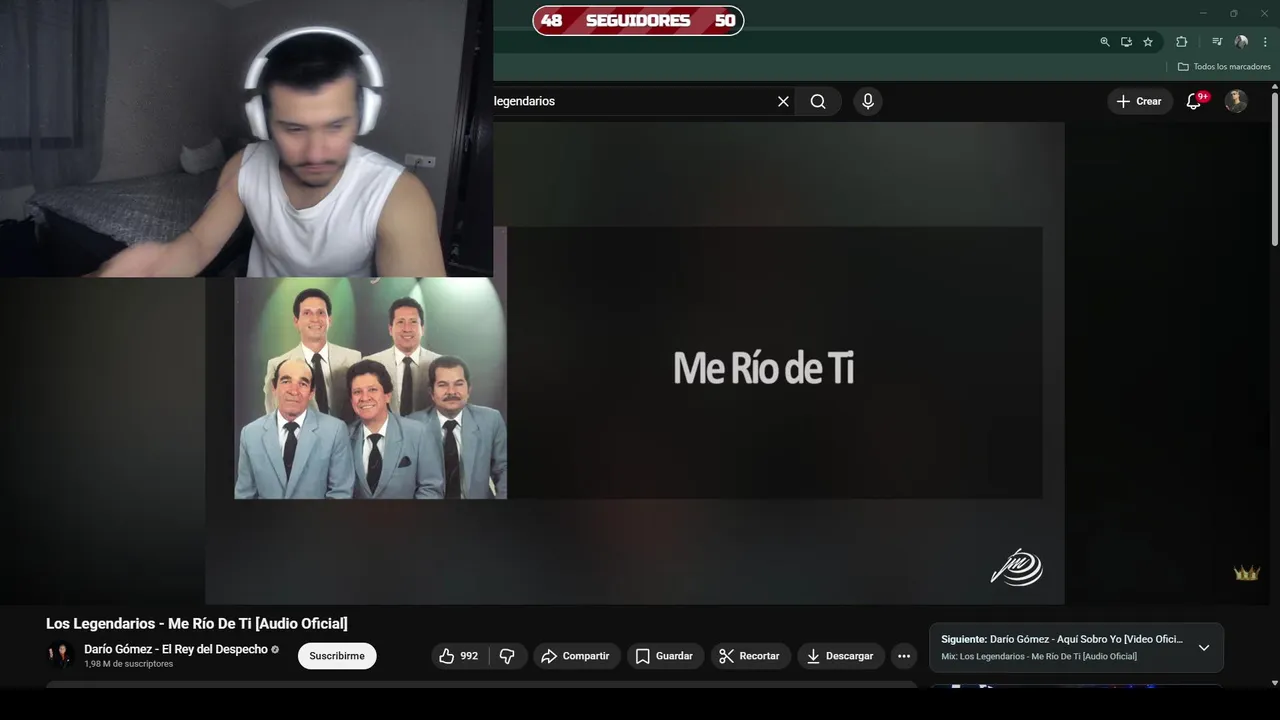
Task: Bookmark this page with the star icon
Action: click(1148, 42)
